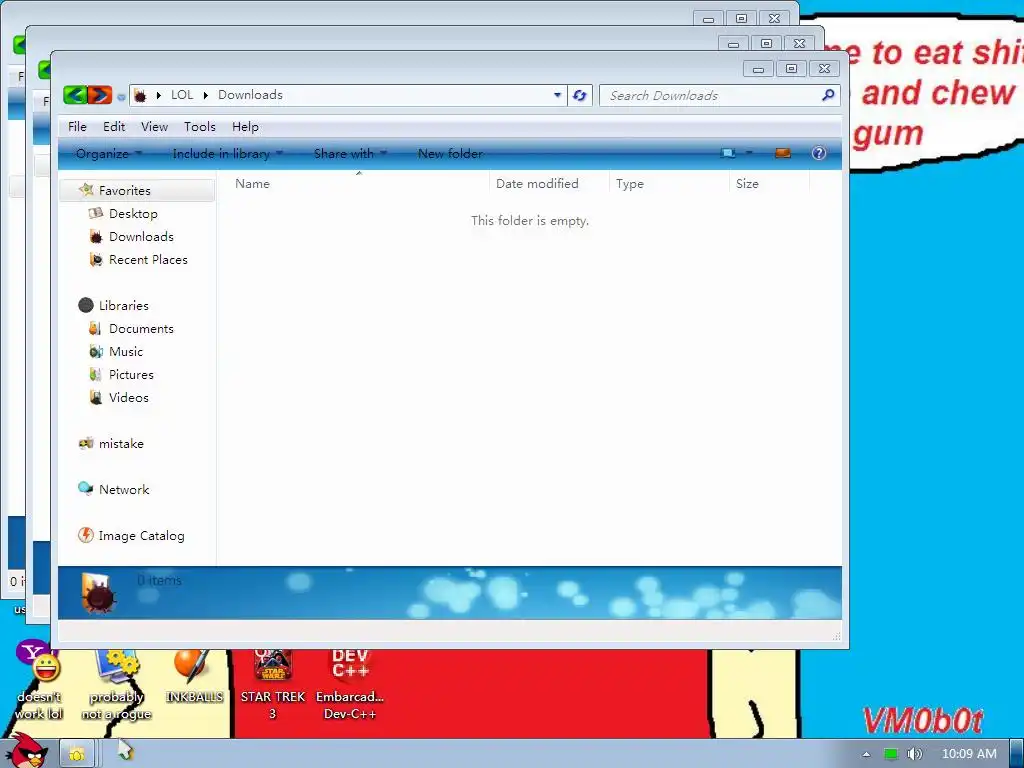Open Downloads in the navigation pane
Viewport: 1024px width, 768px height.
pyautogui.click(x=141, y=236)
